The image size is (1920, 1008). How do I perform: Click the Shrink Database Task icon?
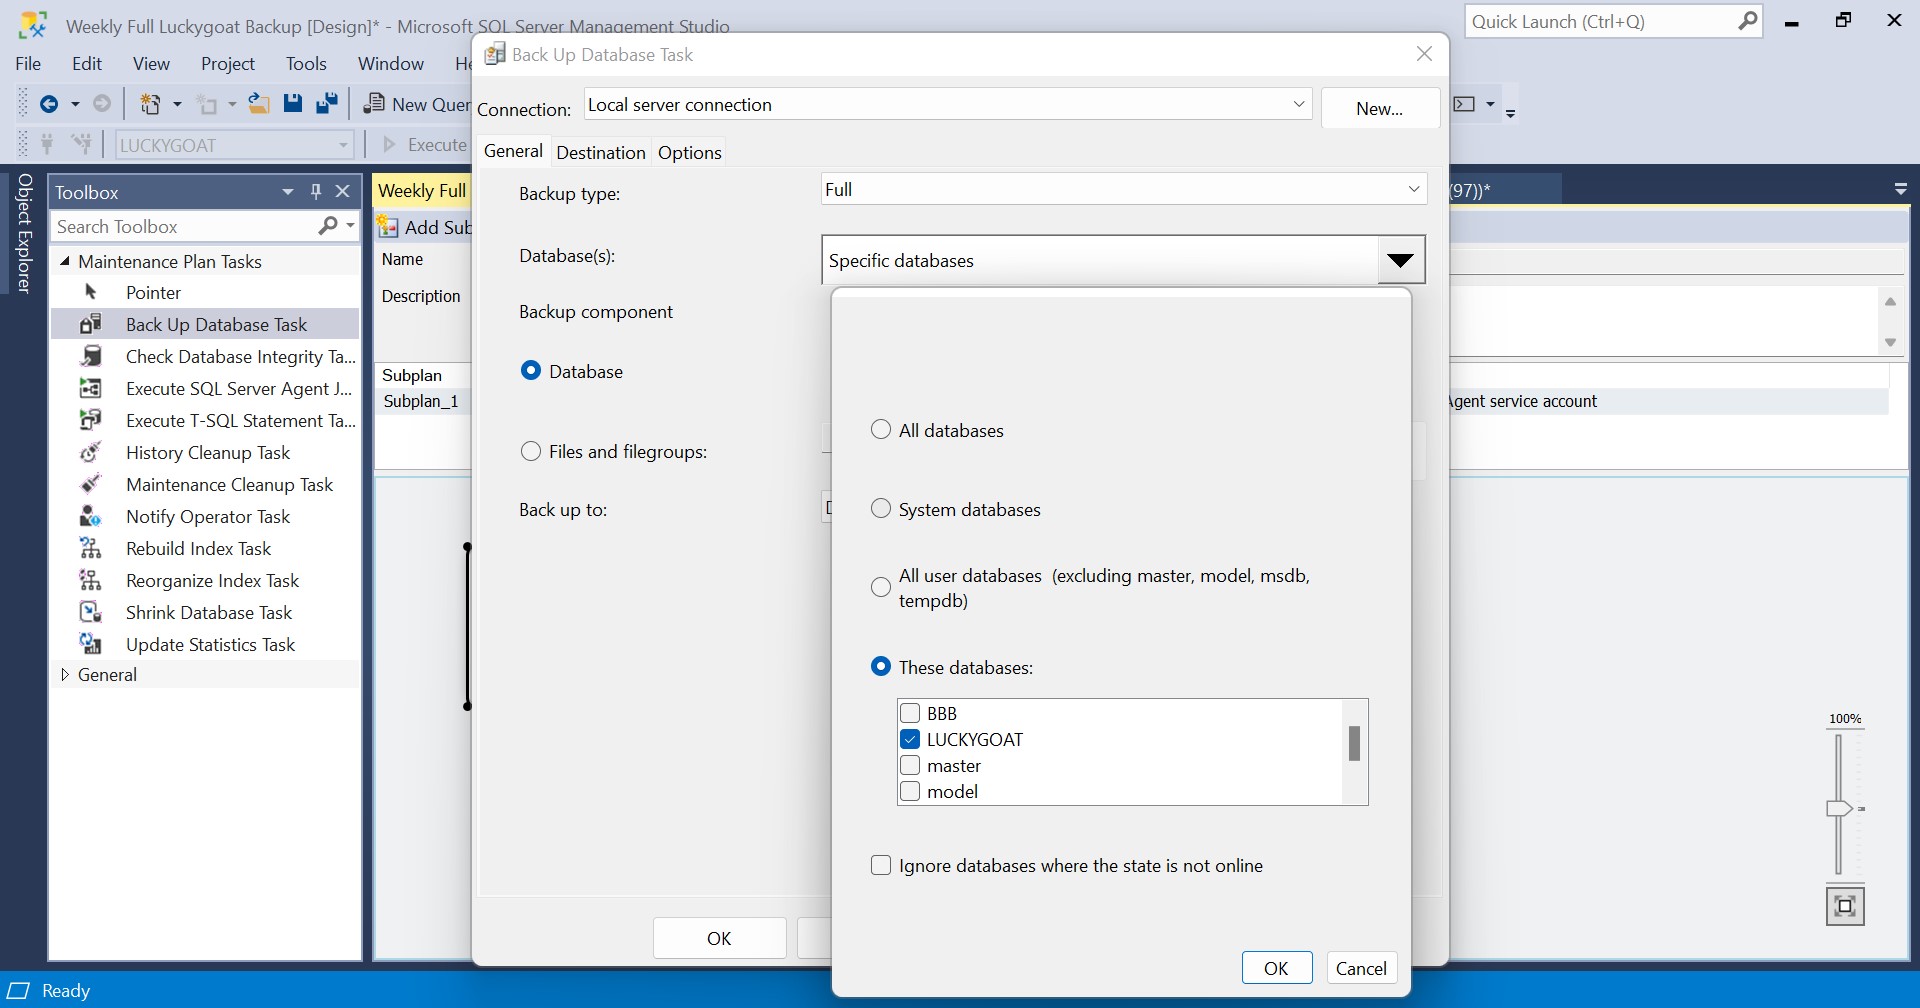coord(91,612)
